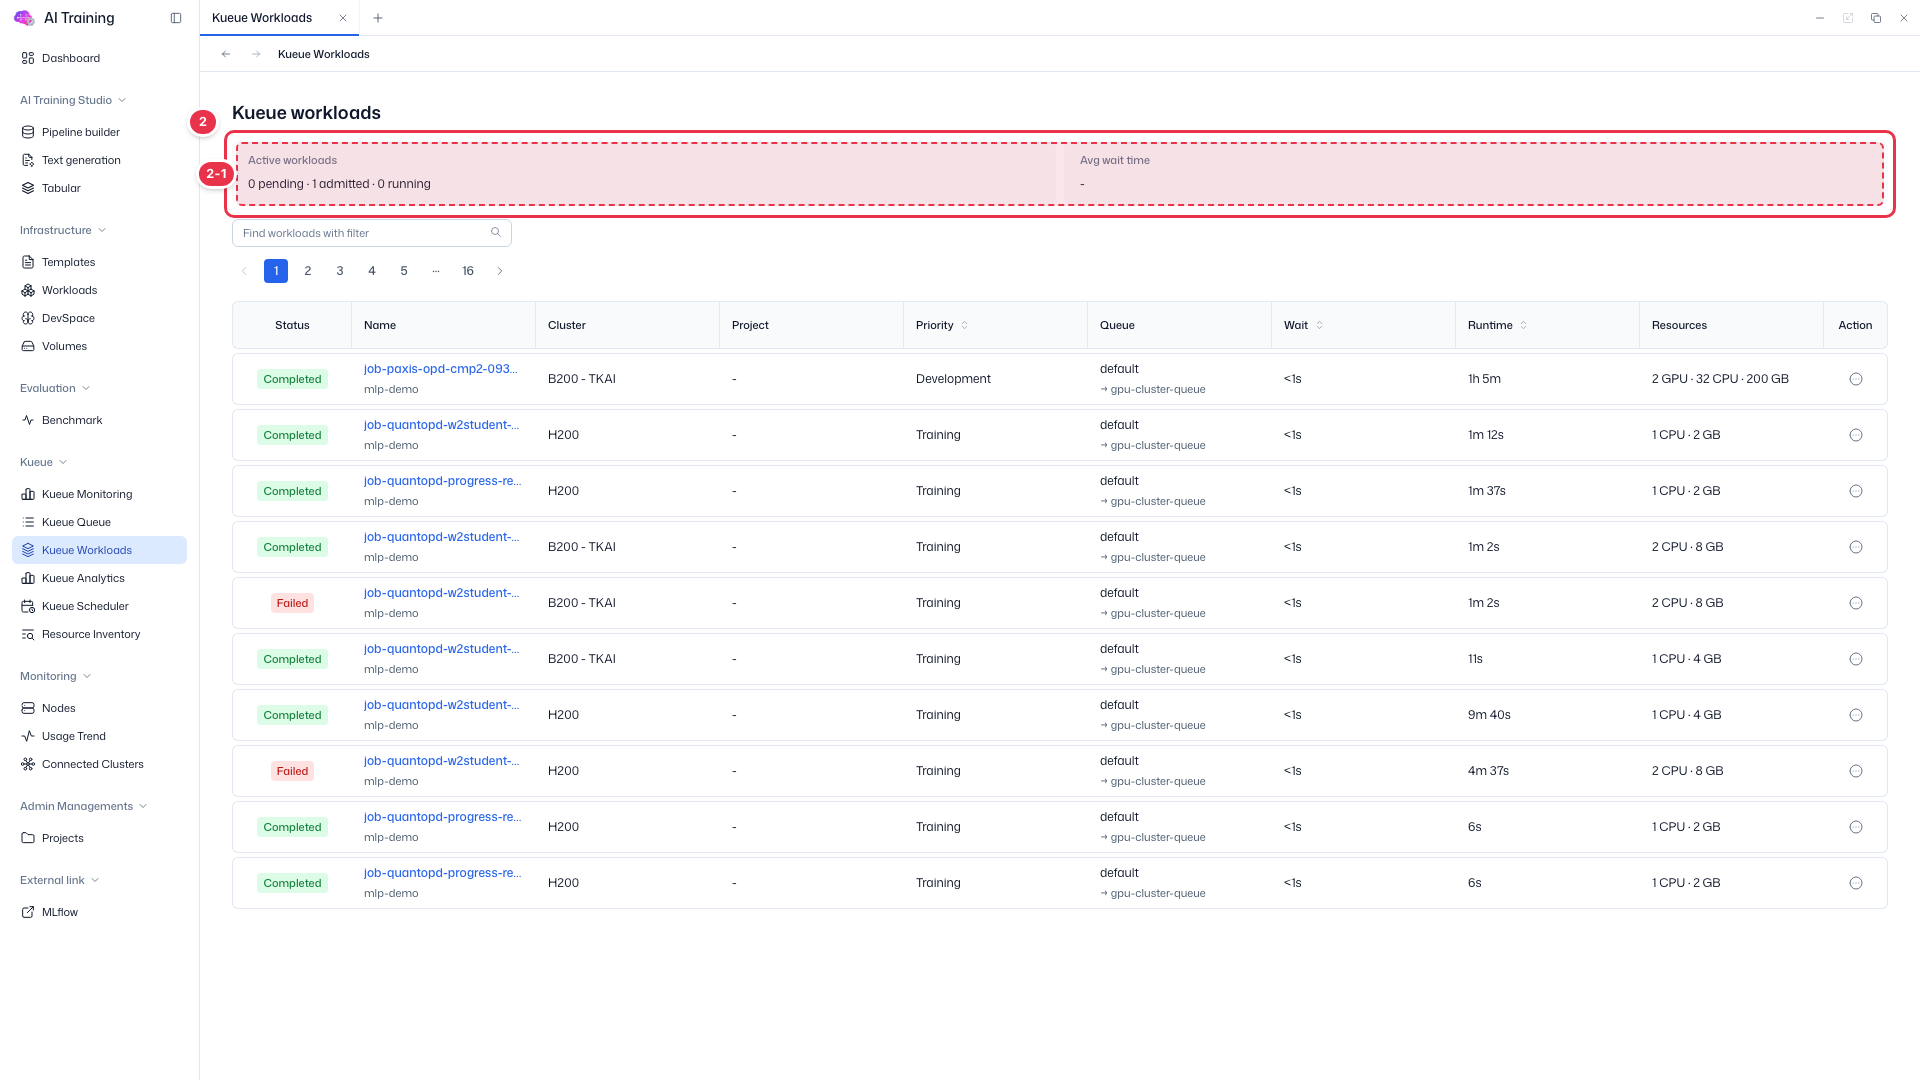Go to next page arrow in pagination

pyautogui.click(x=500, y=271)
